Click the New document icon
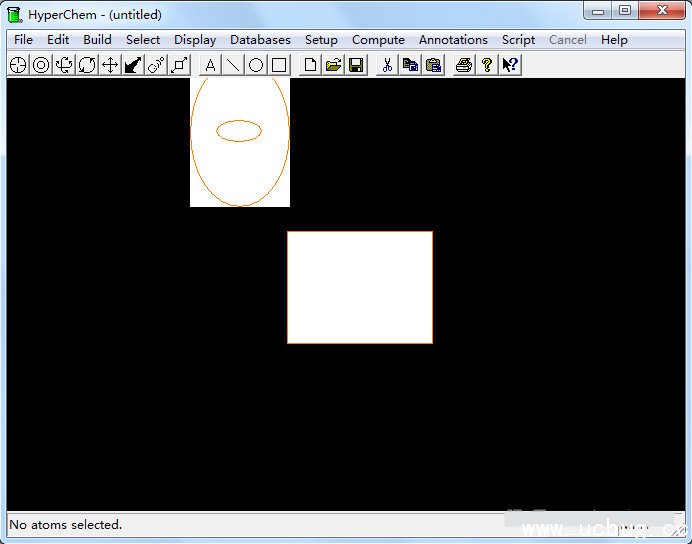 tap(310, 65)
